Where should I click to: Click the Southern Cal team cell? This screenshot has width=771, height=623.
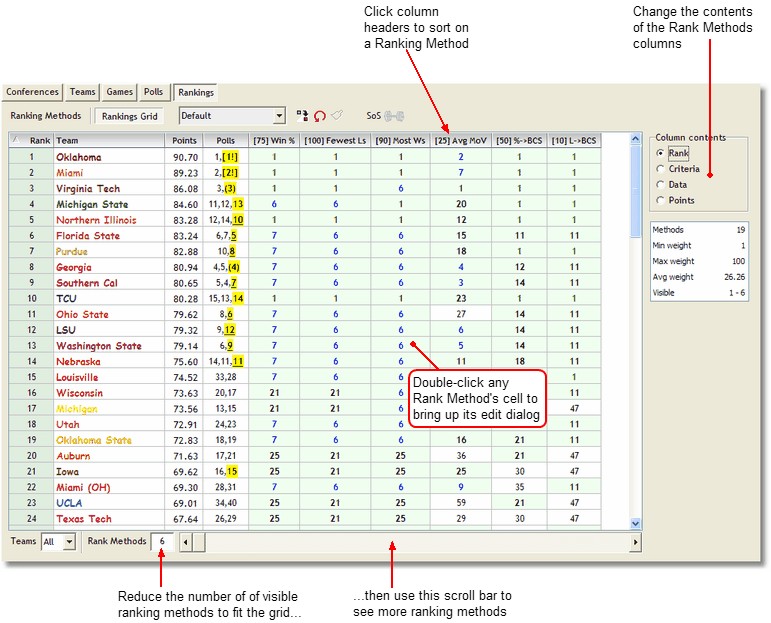(109, 283)
